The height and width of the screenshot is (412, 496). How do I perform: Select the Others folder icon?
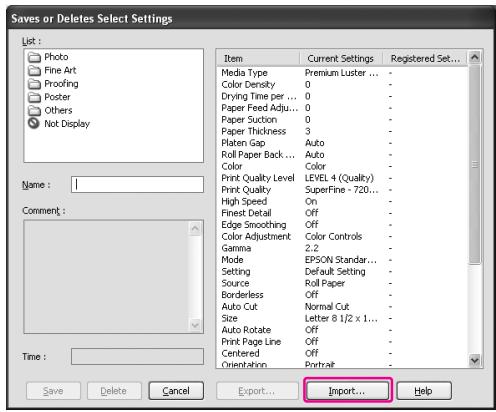(x=34, y=111)
